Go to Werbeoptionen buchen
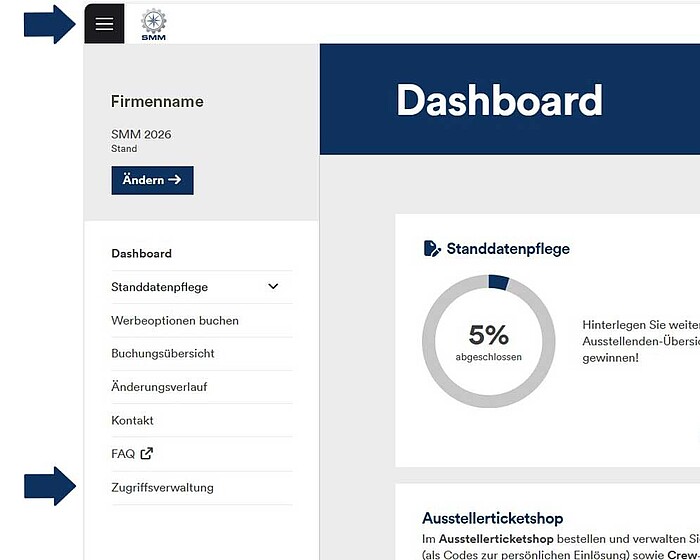The height and width of the screenshot is (560, 700). [175, 321]
